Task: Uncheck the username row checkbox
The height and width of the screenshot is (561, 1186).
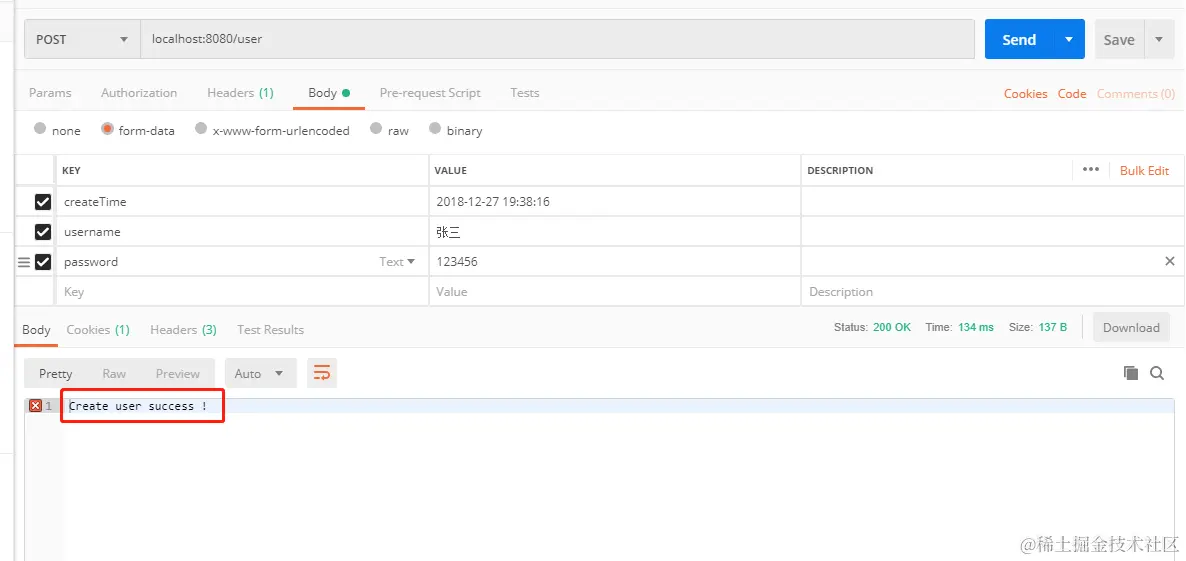Action: point(42,232)
